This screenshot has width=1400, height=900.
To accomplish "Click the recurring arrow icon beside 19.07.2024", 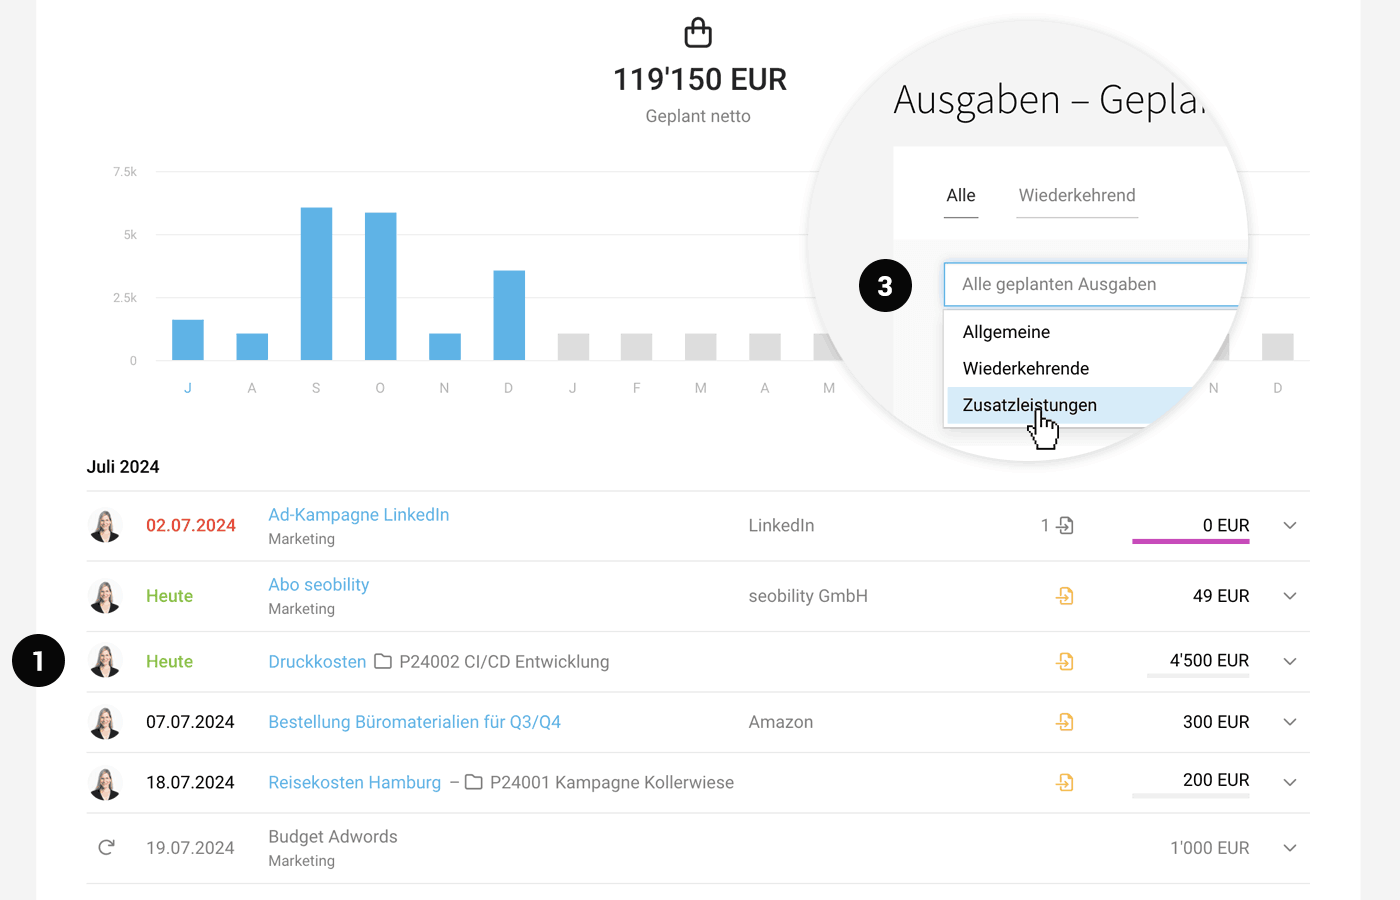I will pos(106,848).
